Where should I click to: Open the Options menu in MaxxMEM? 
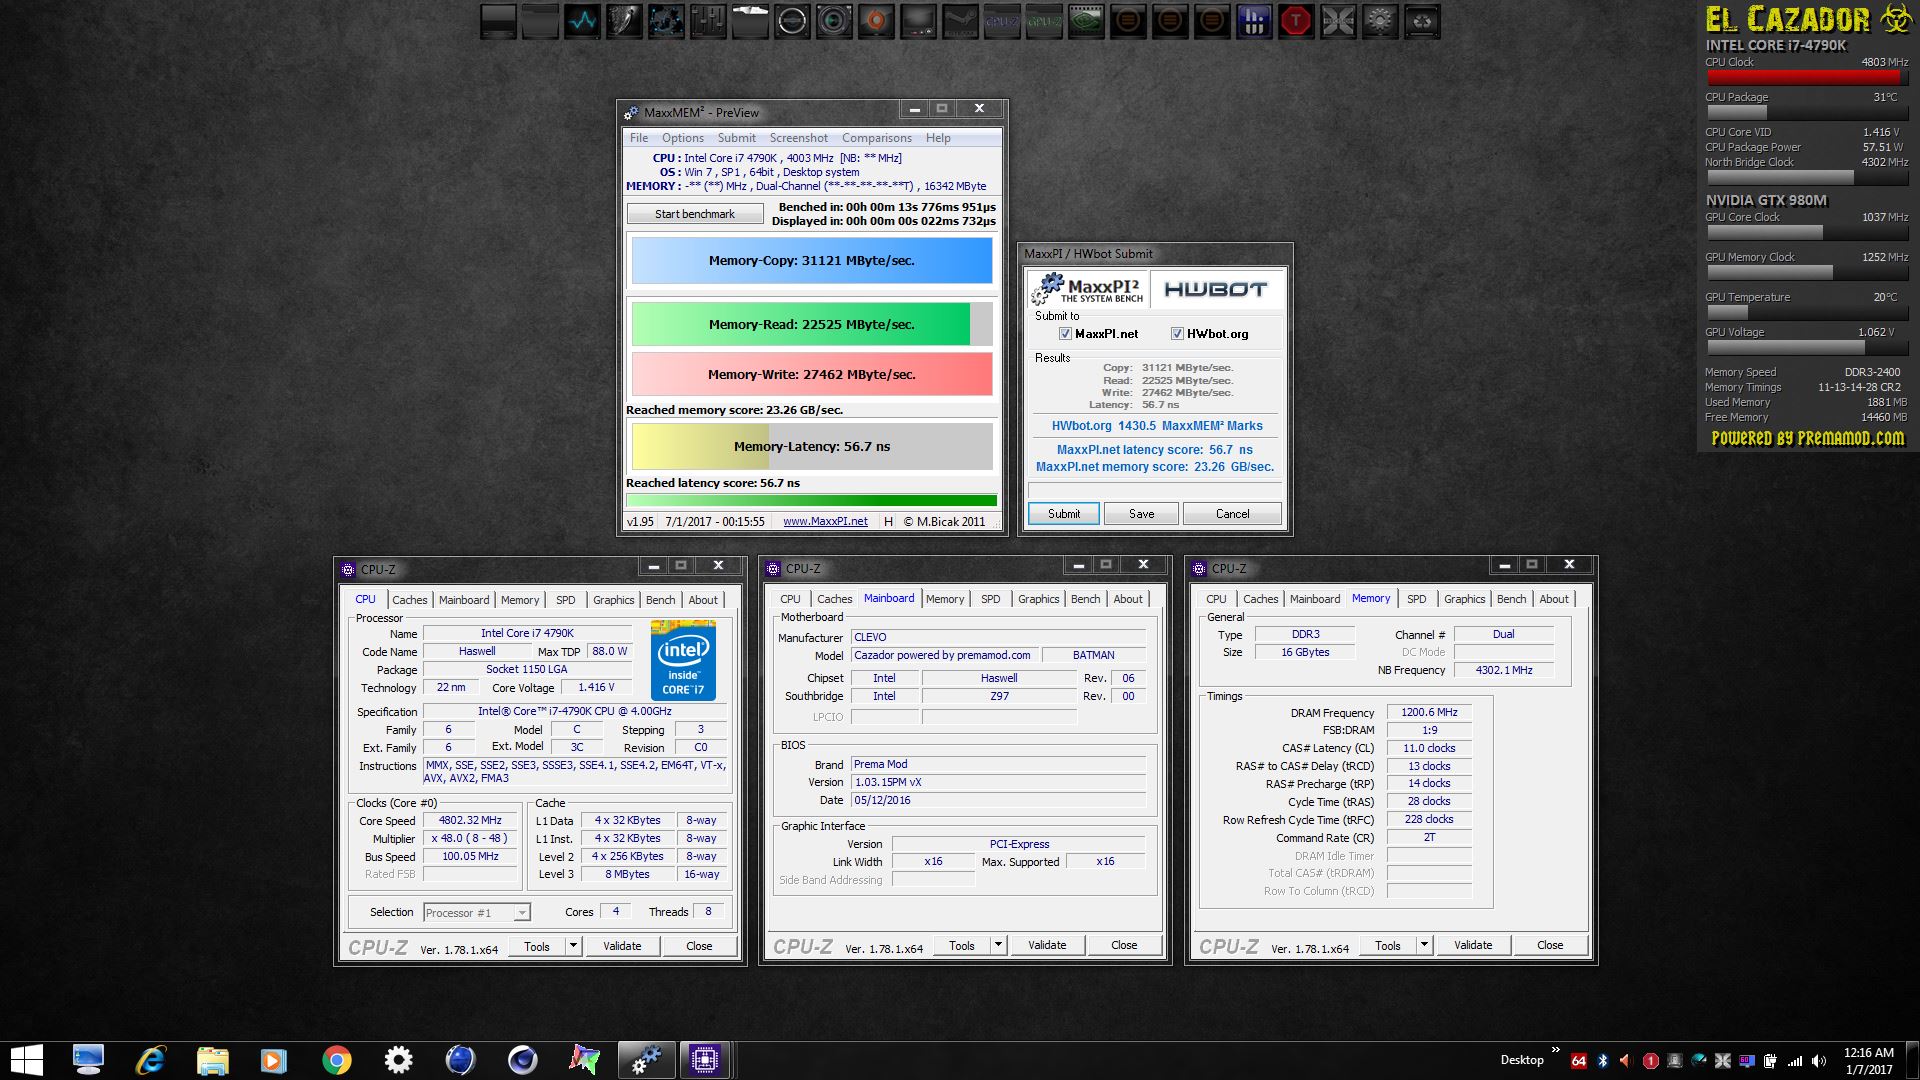(683, 138)
